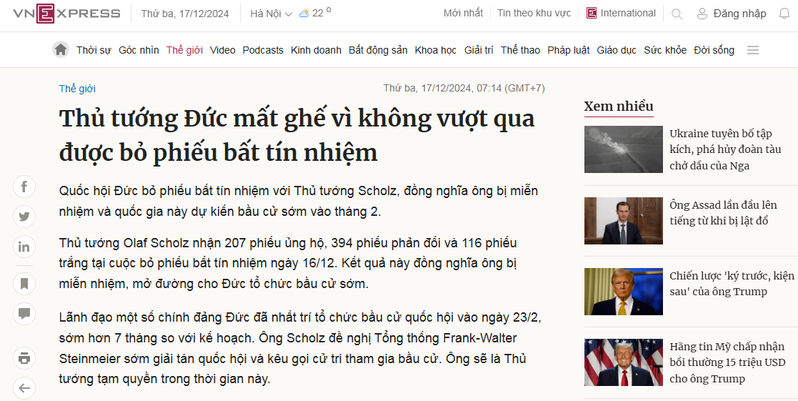Print the article
Image resolution: width=798 pixels, height=401 pixels.
24,357
